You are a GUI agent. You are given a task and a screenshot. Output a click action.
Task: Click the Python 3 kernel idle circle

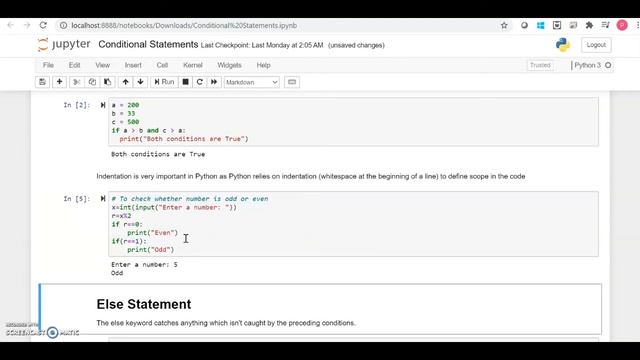point(608,65)
